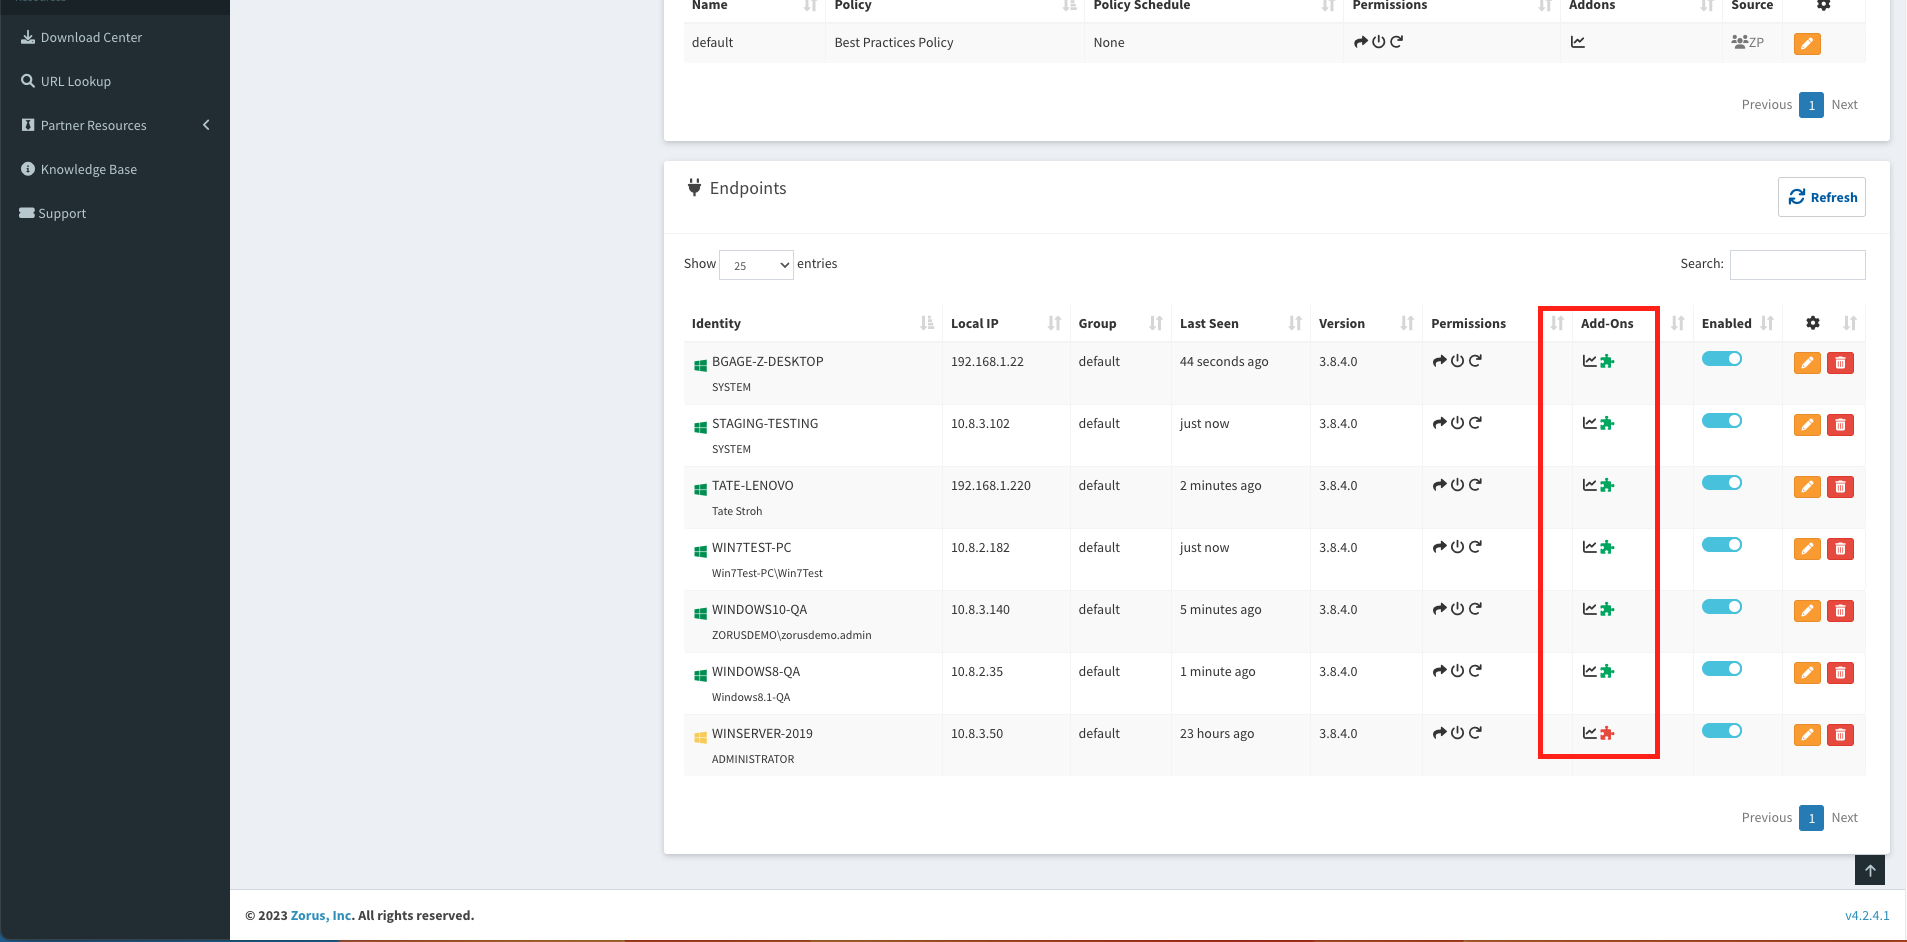Disable the BGAGE-Z-DESKTOP enabled toggle

[1721, 359]
